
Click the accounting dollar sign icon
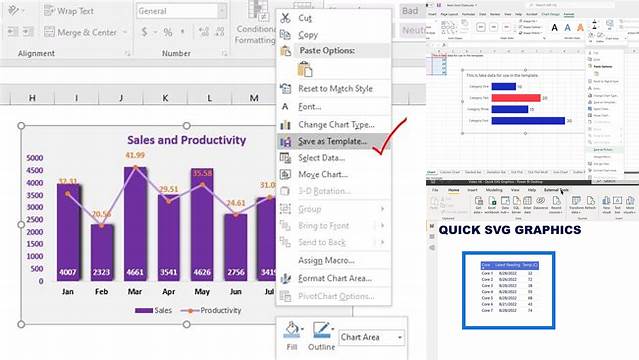(x=144, y=32)
